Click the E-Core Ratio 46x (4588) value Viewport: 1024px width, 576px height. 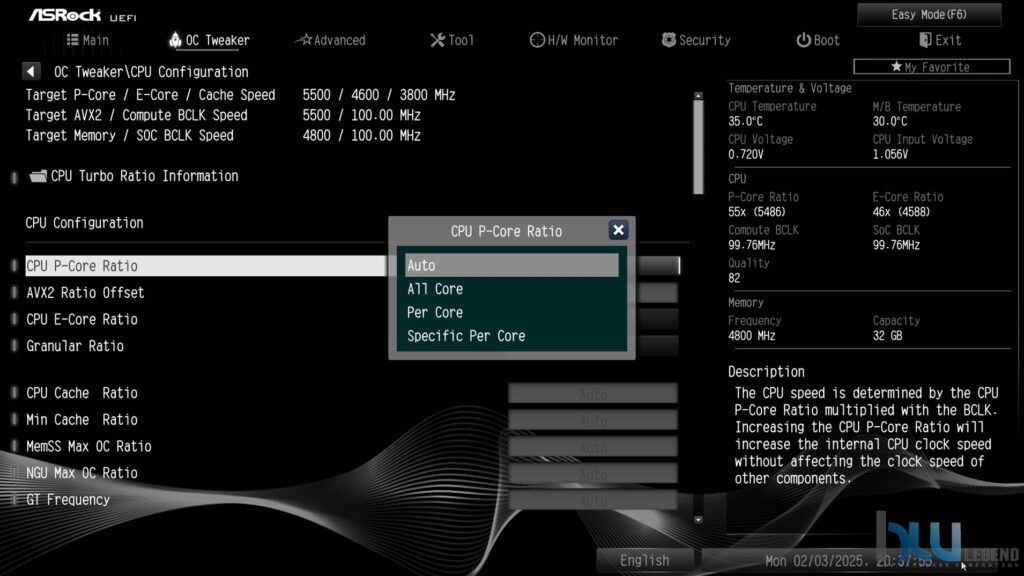901,212
